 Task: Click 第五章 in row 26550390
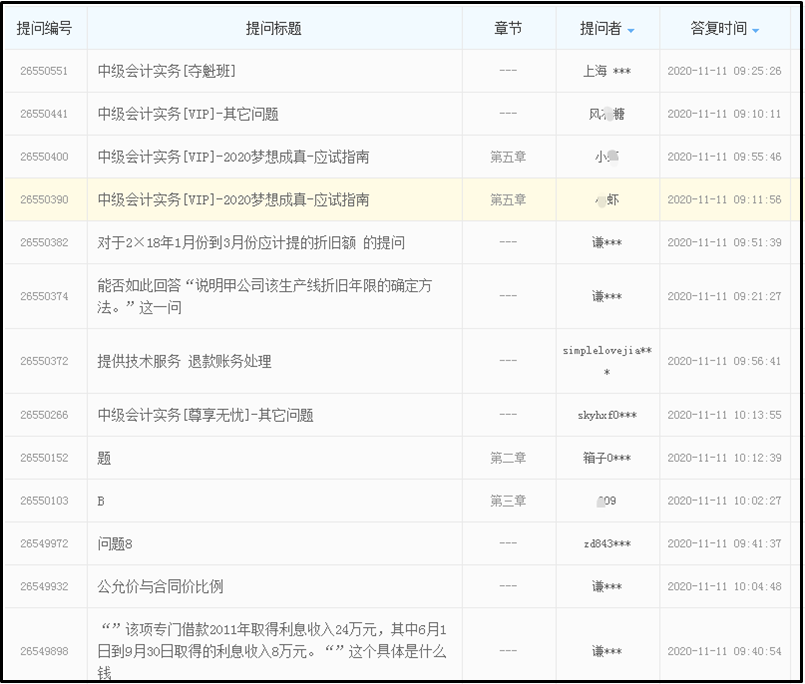tap(508, 199)
